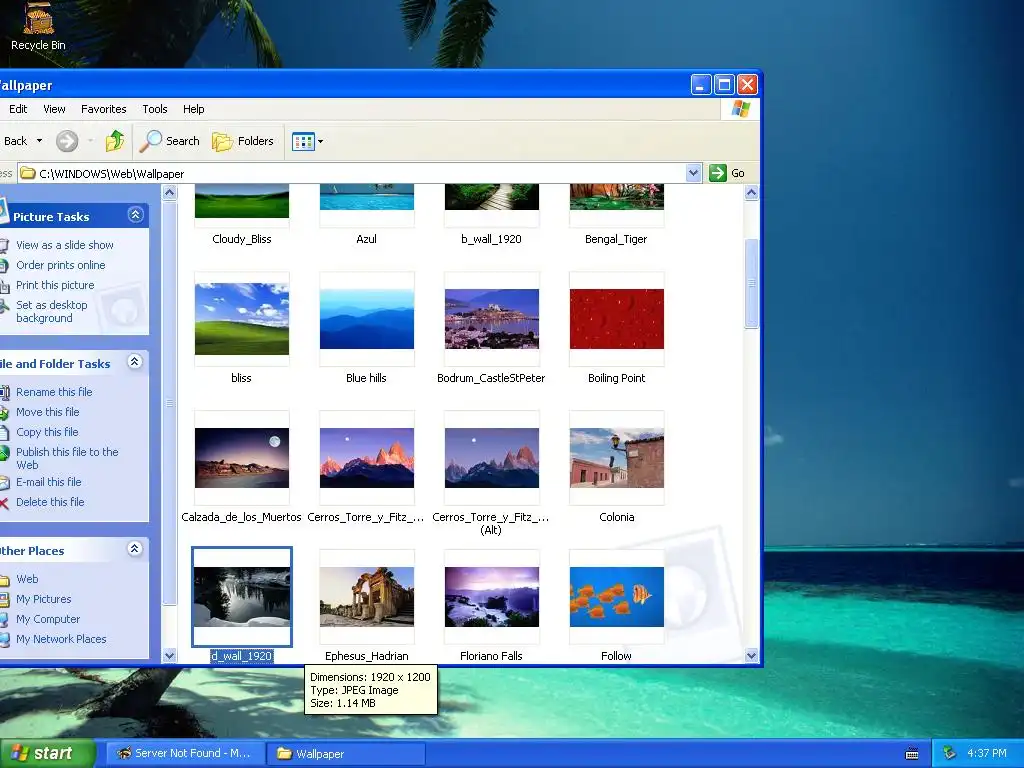Click the Wallpaper taskbar button
Image resolution: width=1024 pixels, height=768 pixels.
pos(346,754)
